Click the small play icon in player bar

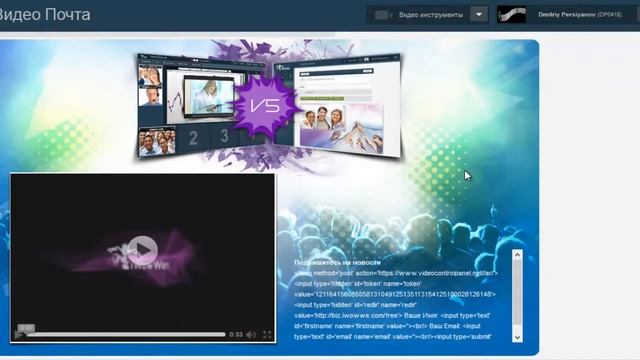coord(19,335)
